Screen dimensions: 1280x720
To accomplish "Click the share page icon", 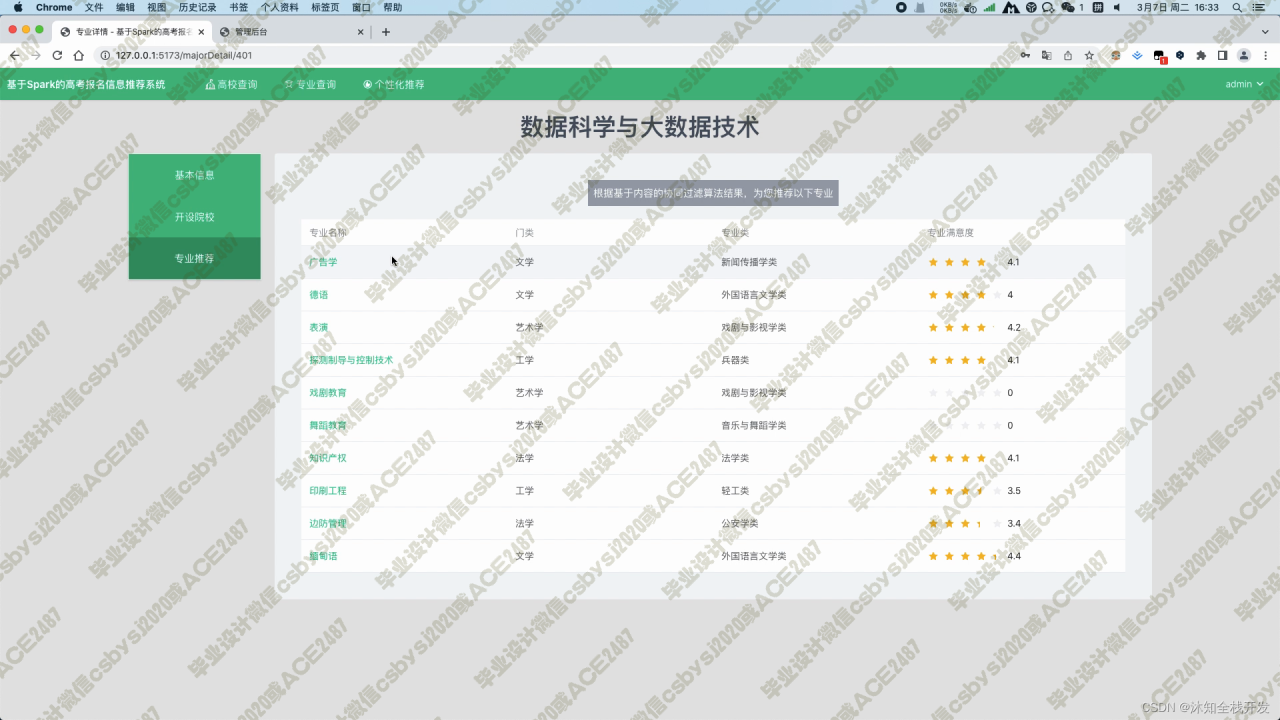I will pyautogui.click(x=1068, y=56).
